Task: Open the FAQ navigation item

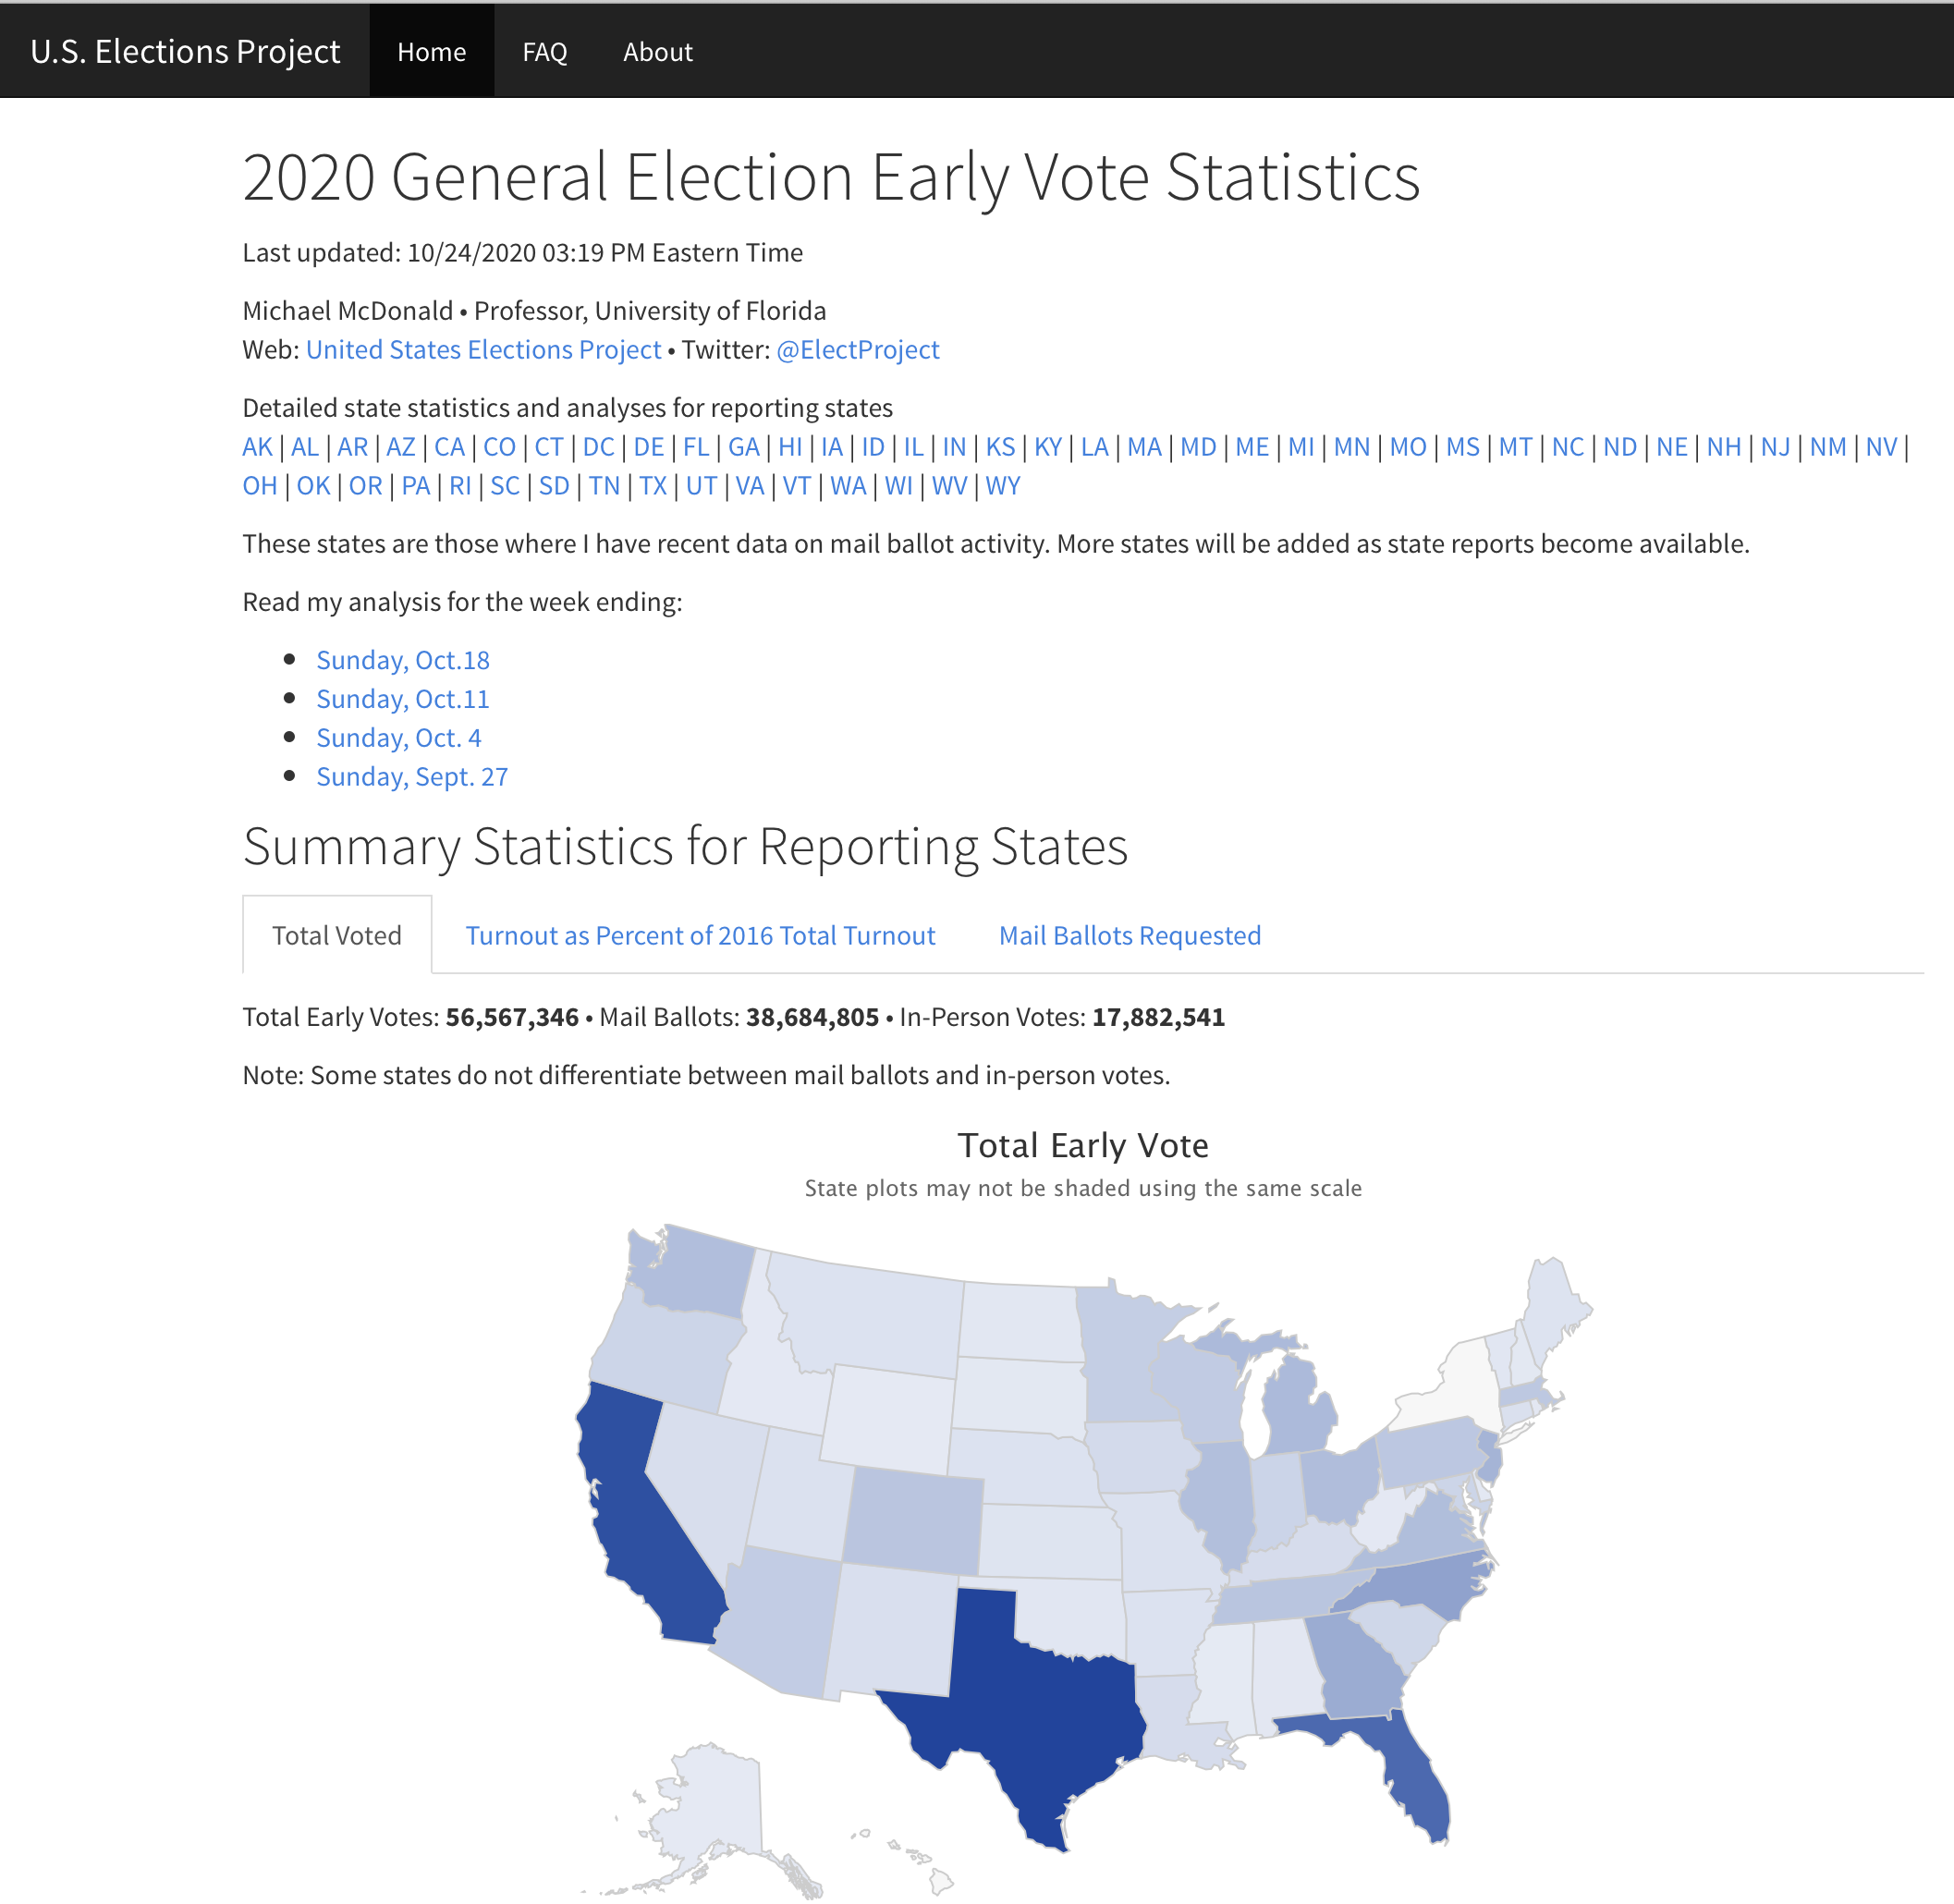Action: (x=544, y=51)
